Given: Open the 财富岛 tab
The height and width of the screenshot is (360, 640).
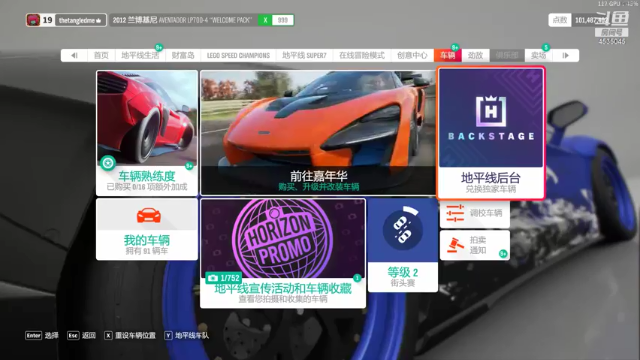Looking at the screenshot, I should point(183,56).
